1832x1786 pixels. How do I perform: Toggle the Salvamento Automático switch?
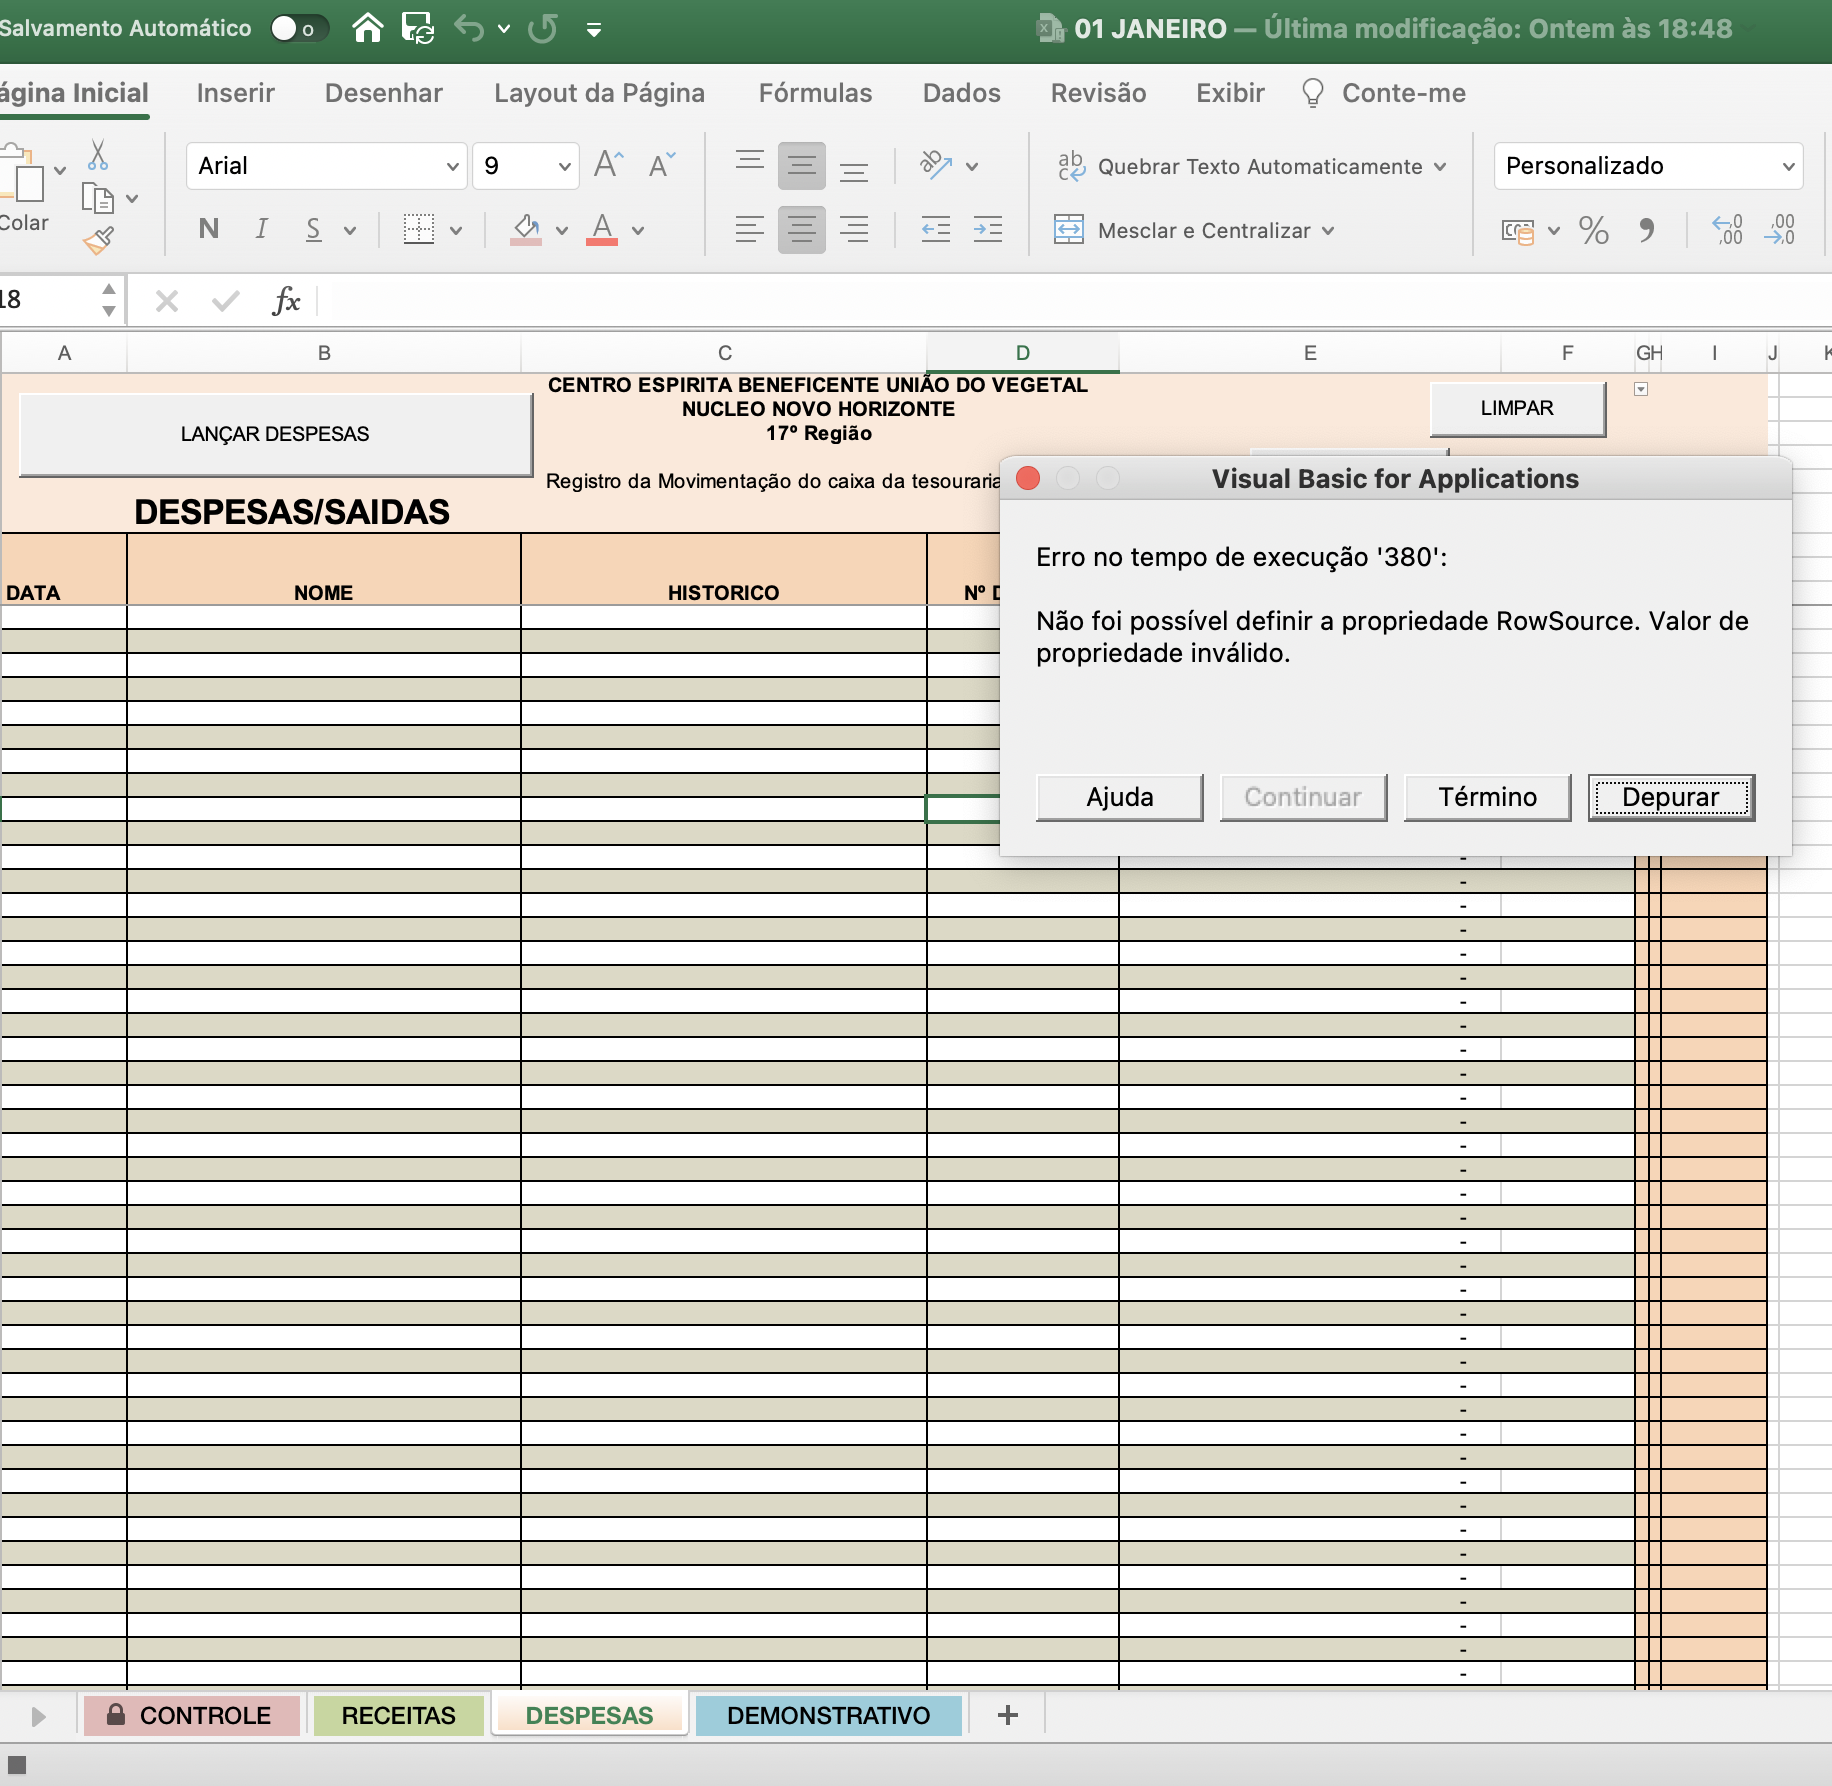[x=298, y=28]
